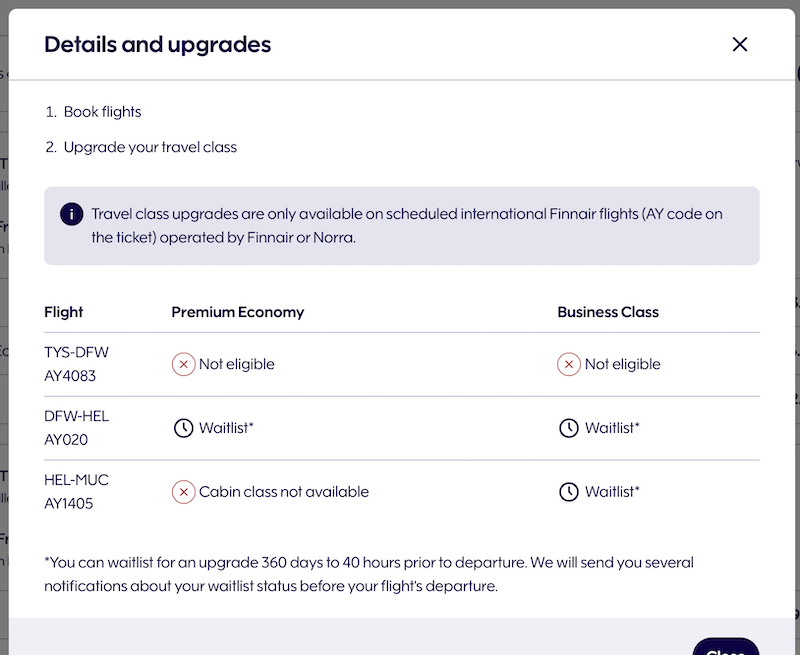
Task: Click the Flight column header
Action: coord(64,312)
